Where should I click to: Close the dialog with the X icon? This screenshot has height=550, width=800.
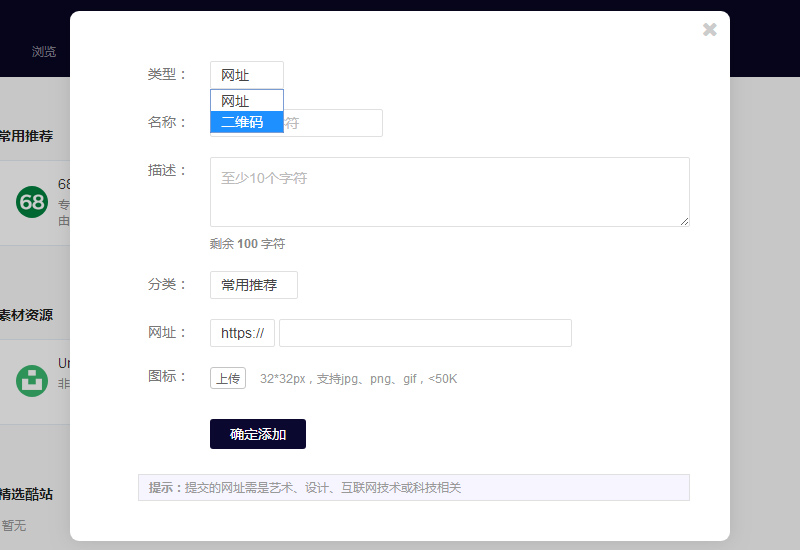(709, 30)
